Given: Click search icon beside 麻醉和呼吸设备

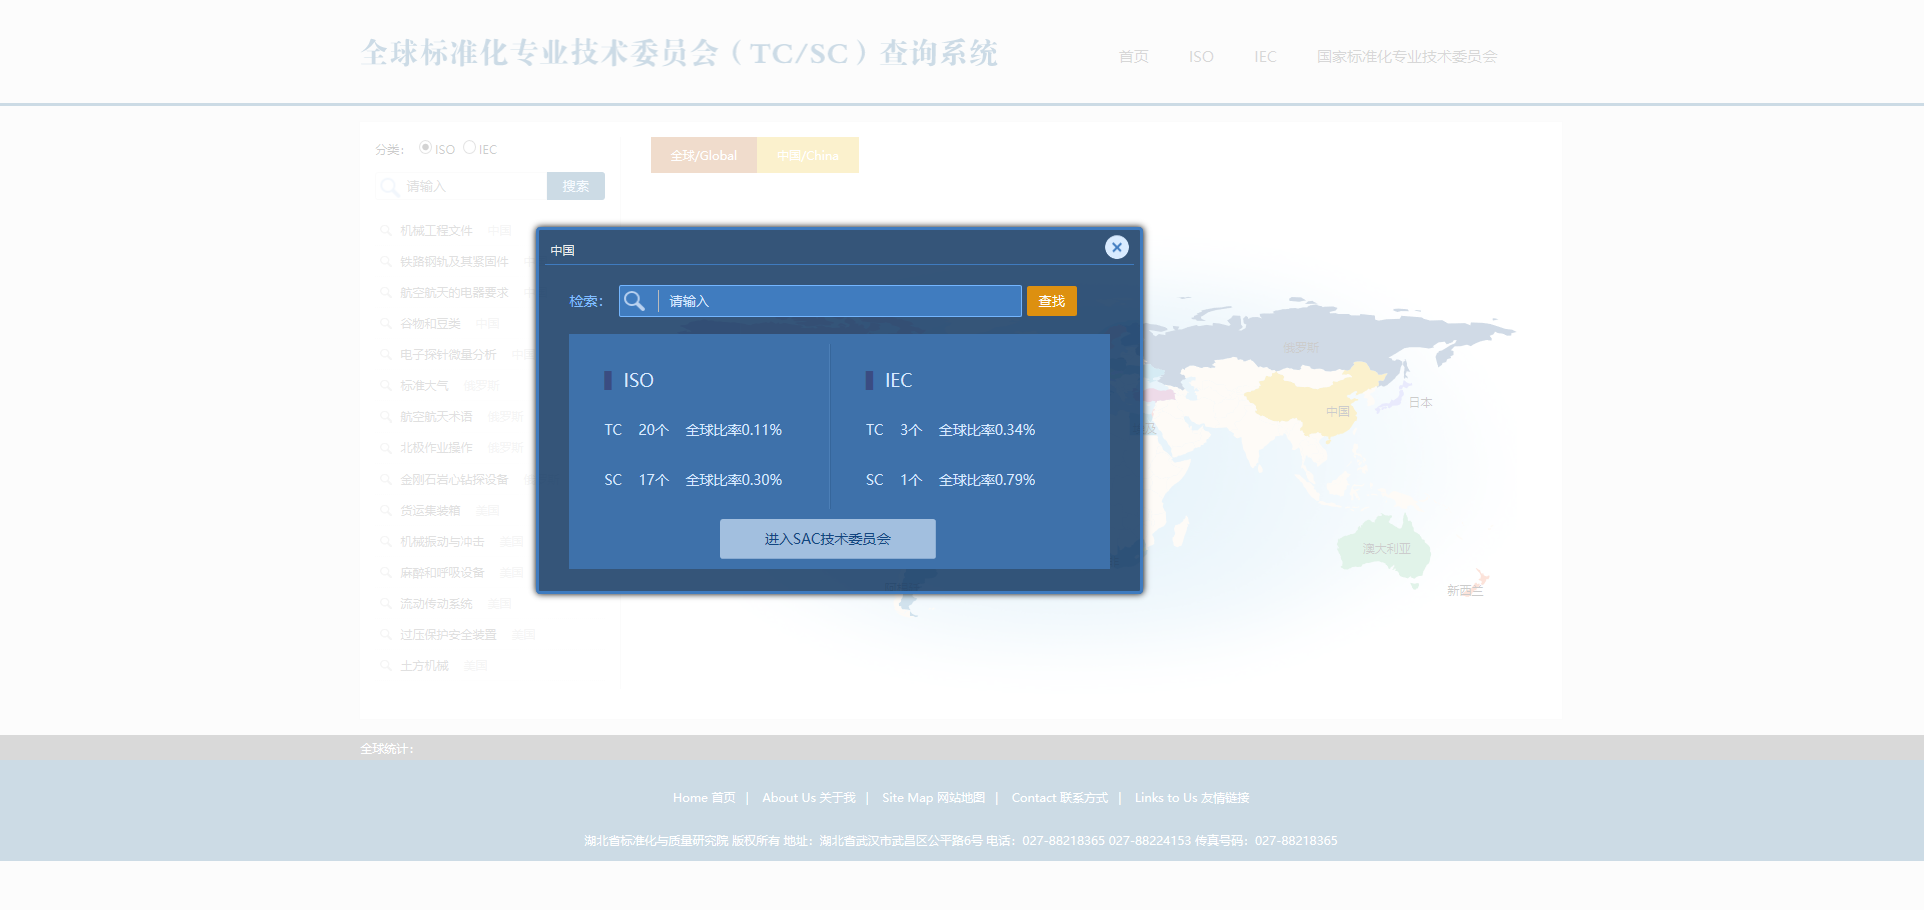Looking at the screenshot, I should pos(385,573).
